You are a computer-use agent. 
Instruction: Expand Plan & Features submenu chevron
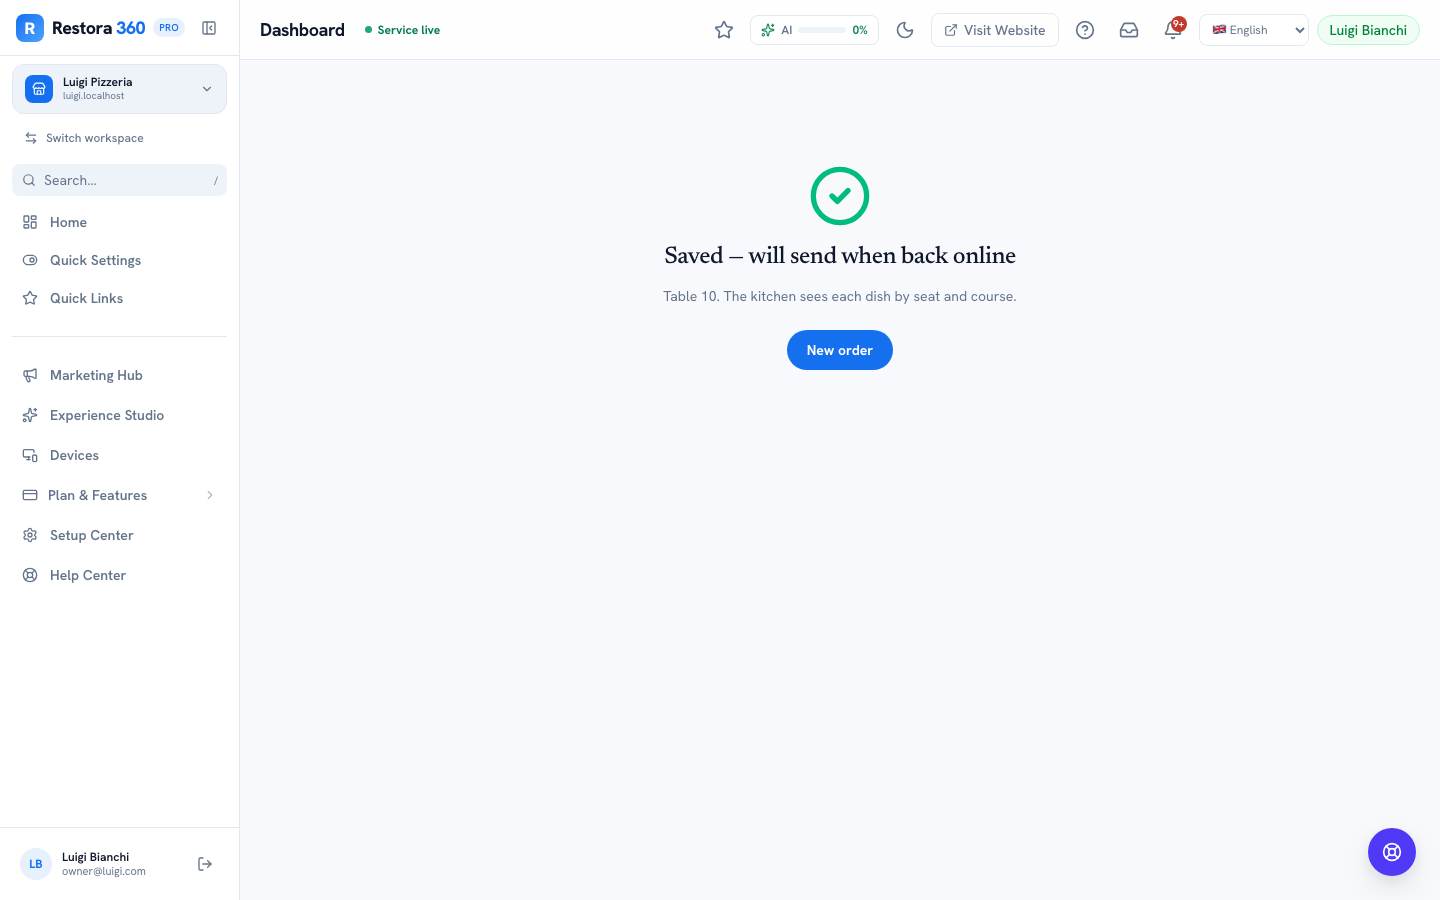coord(210,495)
